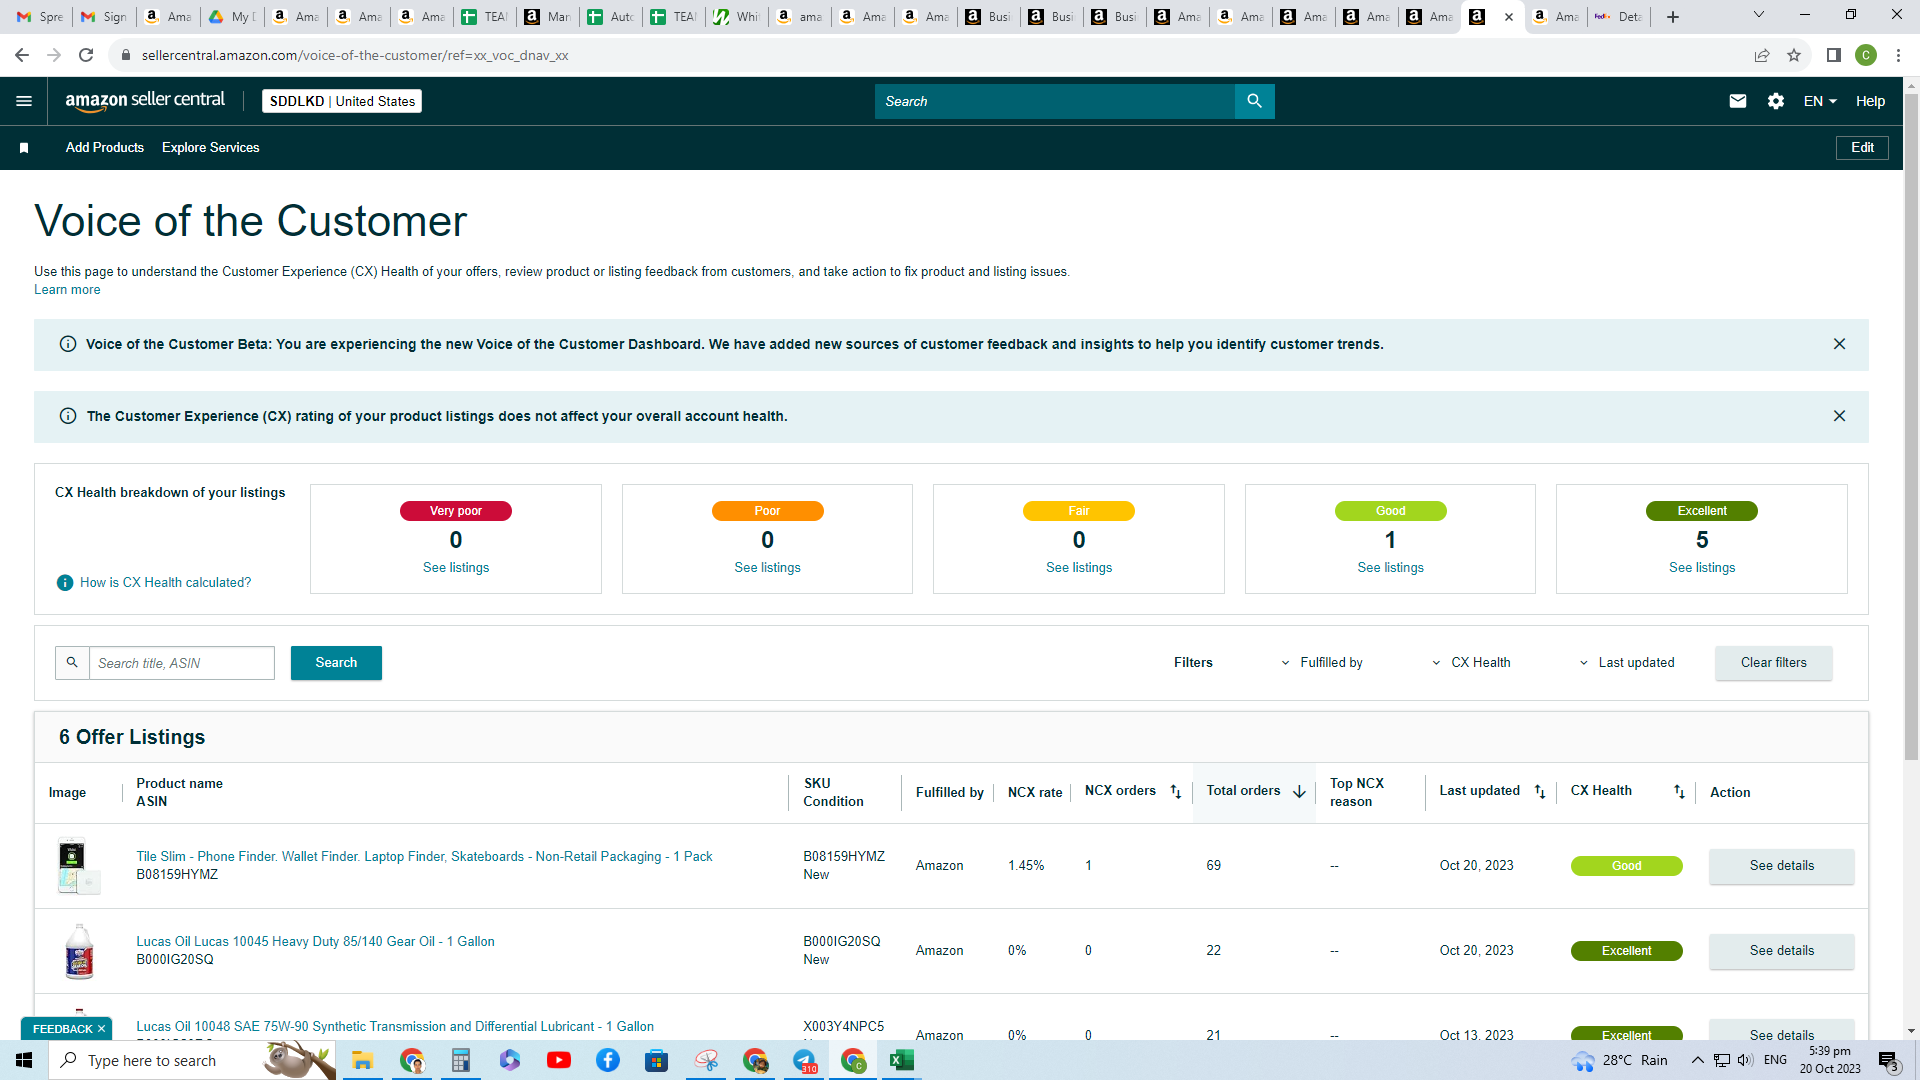Open the Learn more link
1920x1080 pixels.
click(67, 290)
